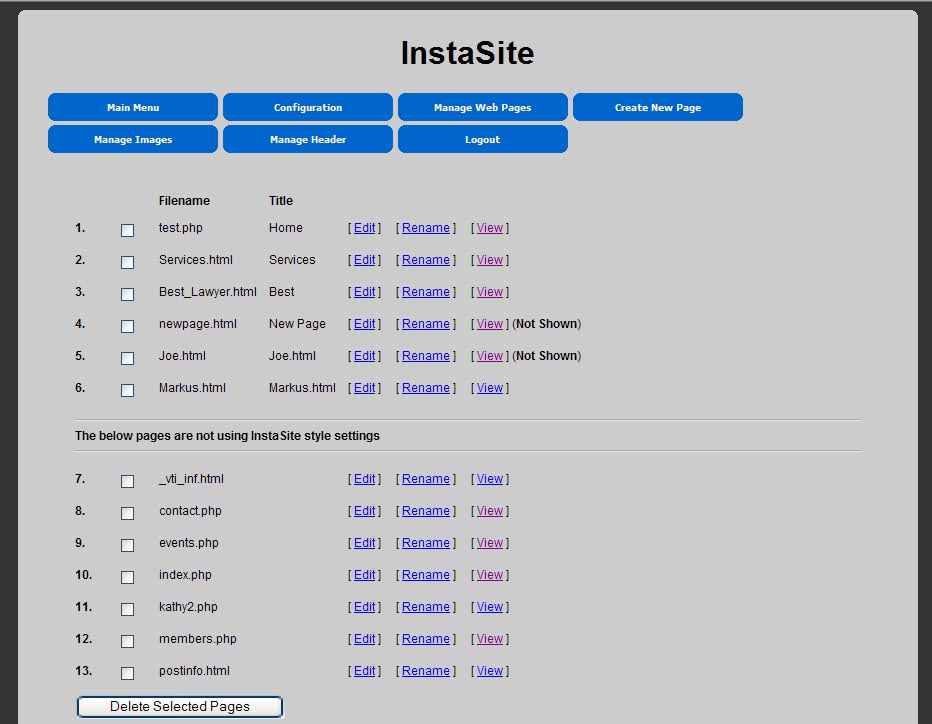Edit kathy2.php
The image size is (932, 724).
point(364,607)
